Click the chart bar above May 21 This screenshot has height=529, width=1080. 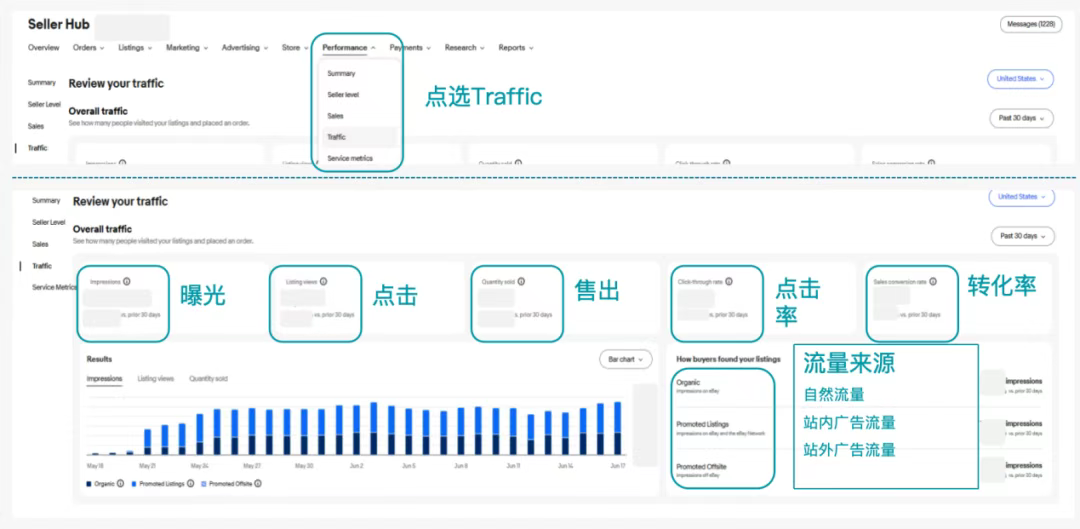click(147, 442)
